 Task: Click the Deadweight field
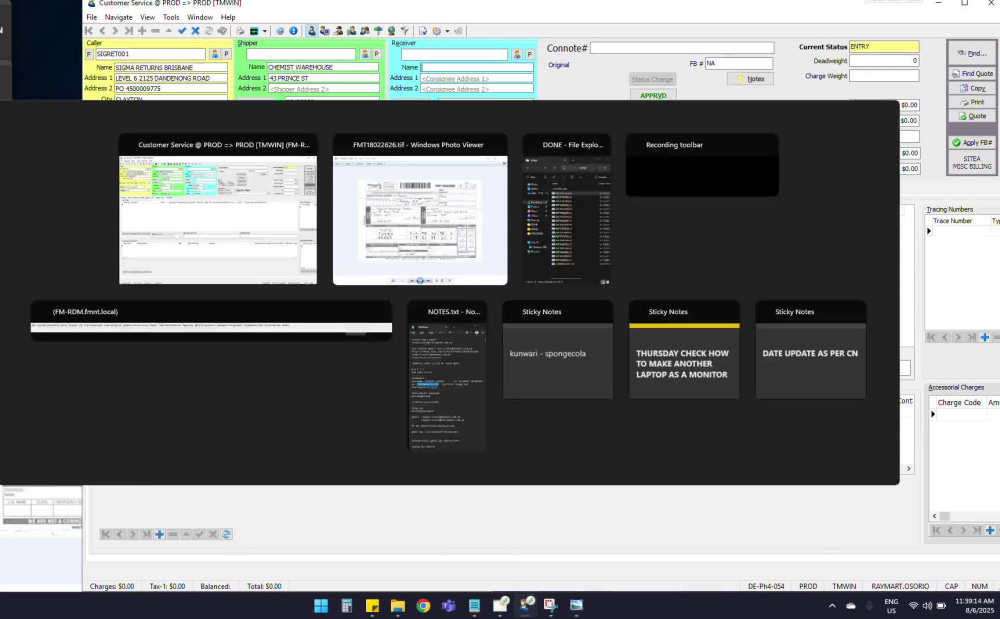(x=884, y=61)
